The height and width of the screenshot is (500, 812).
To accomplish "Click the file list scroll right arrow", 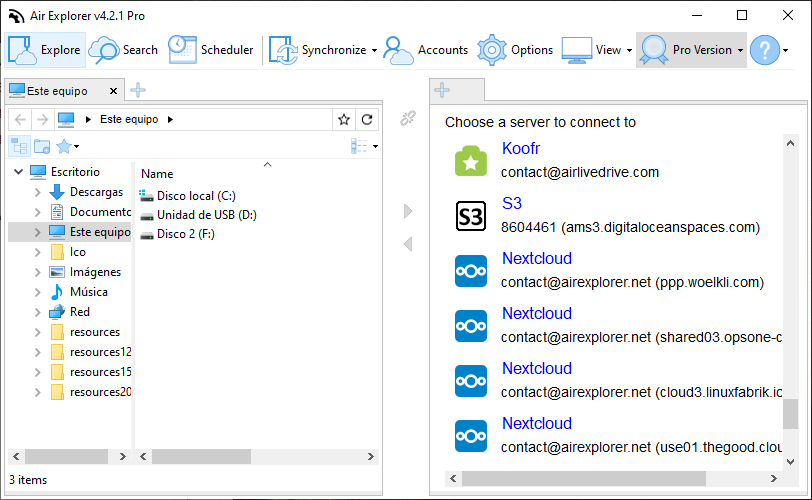I will [371, 457].
